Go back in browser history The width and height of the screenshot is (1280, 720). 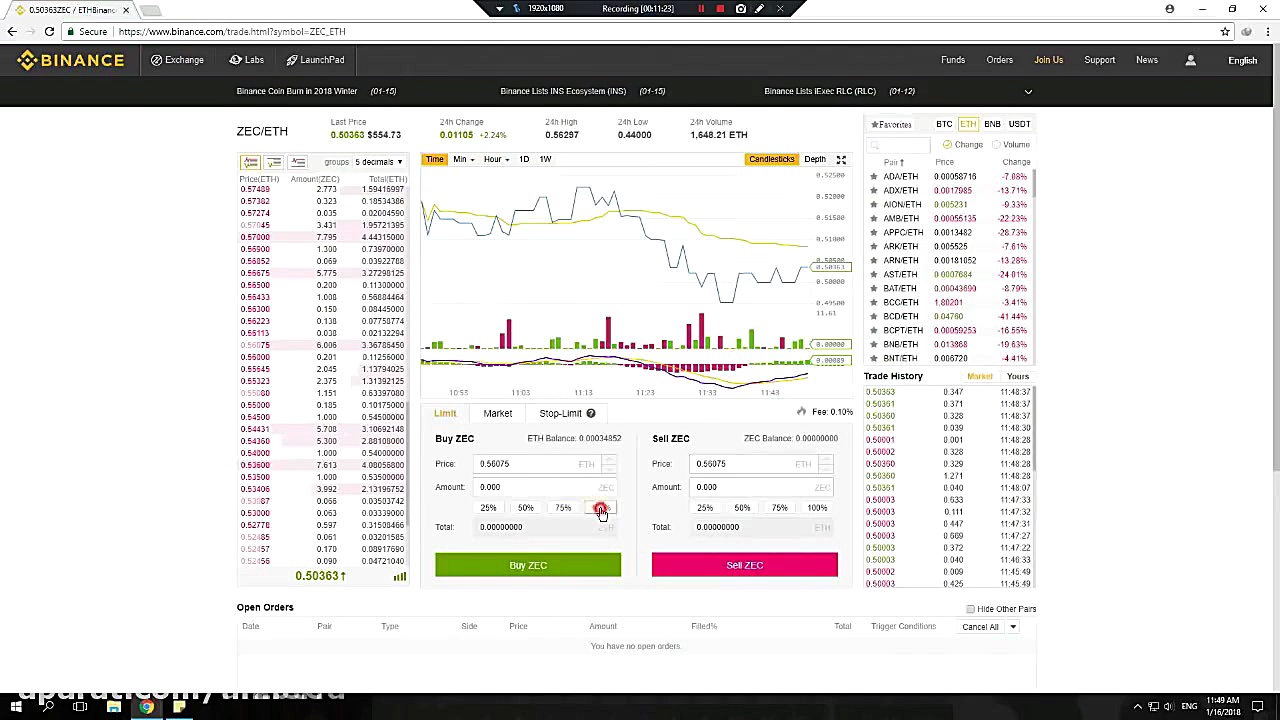point(12,32)
